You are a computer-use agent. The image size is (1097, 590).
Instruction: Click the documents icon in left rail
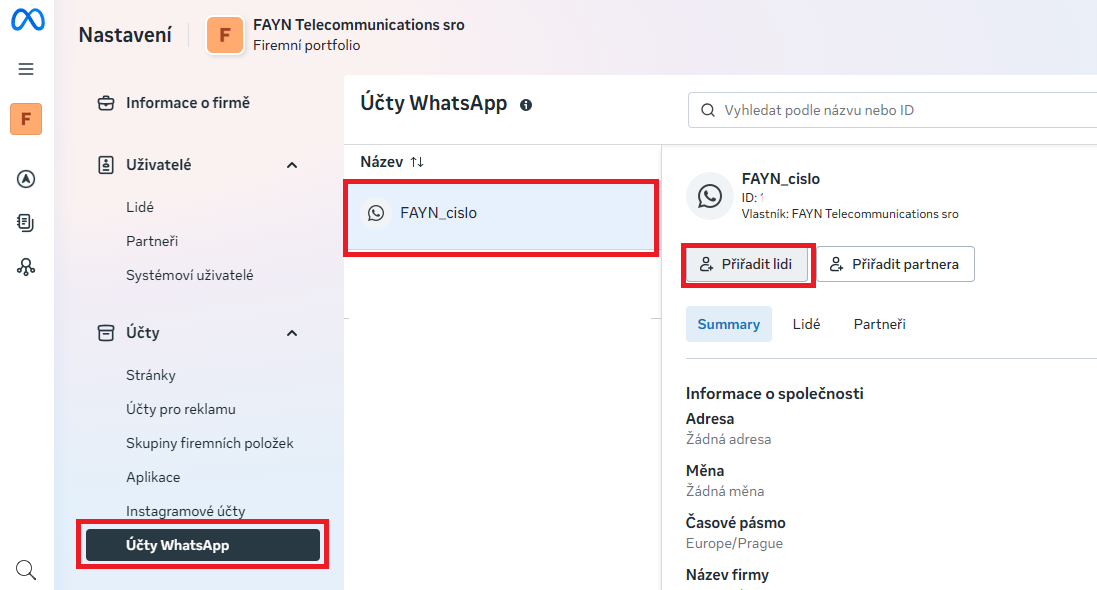tap(26, 223)
